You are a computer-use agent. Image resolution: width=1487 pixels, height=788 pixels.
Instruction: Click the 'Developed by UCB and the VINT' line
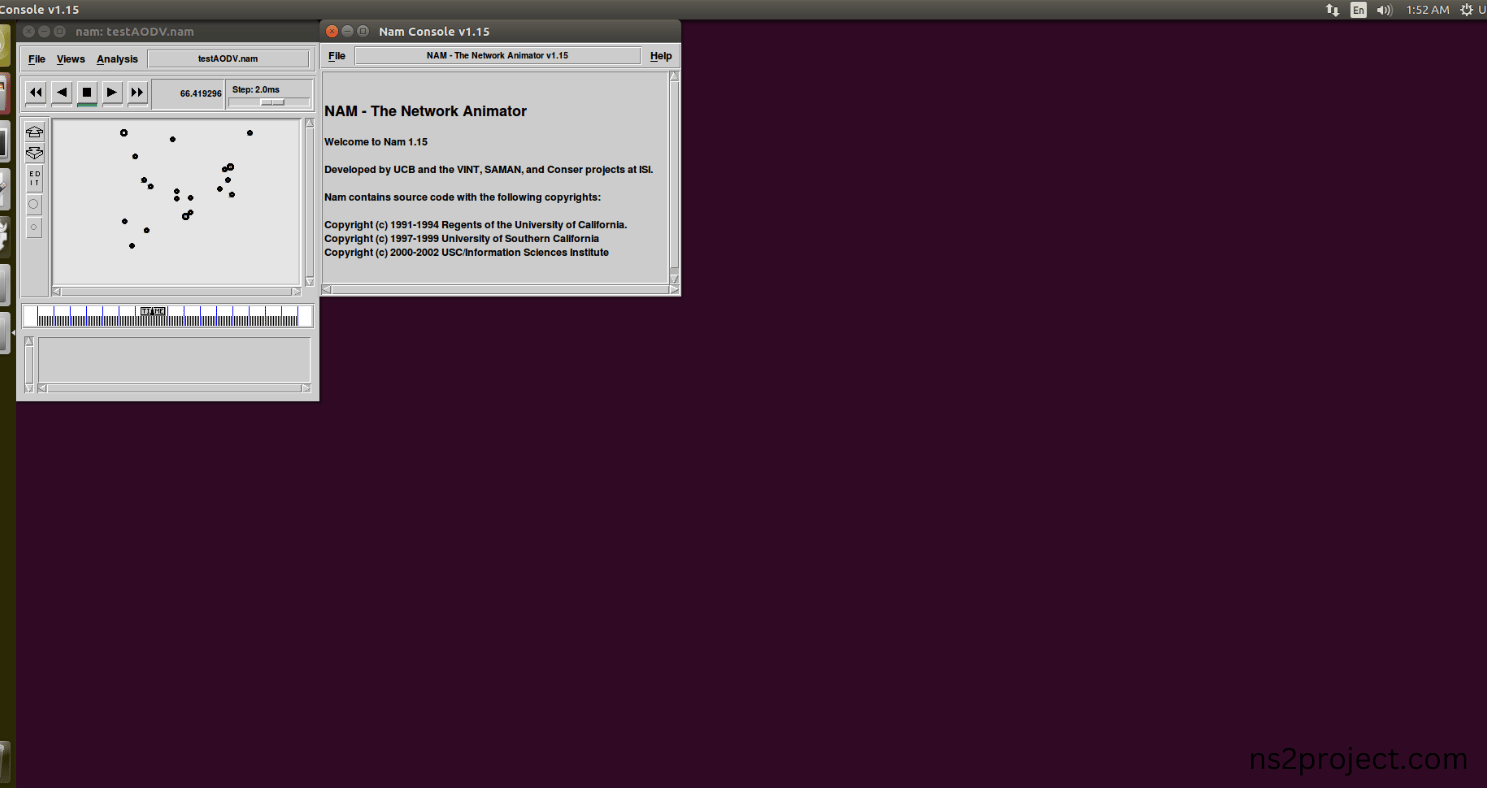tap(488, 170)
